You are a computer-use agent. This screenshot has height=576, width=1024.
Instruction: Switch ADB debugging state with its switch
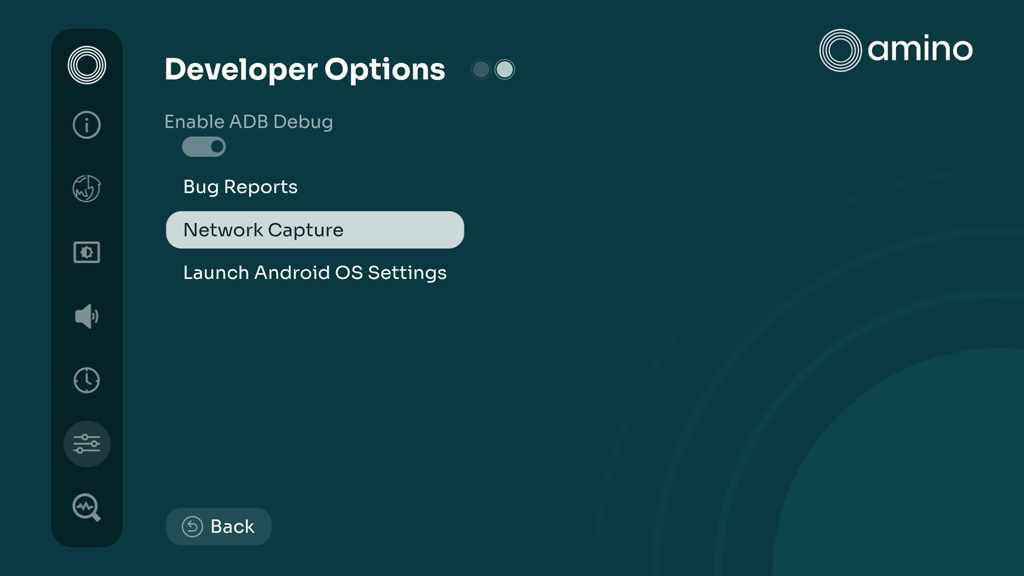click(204, 146)
